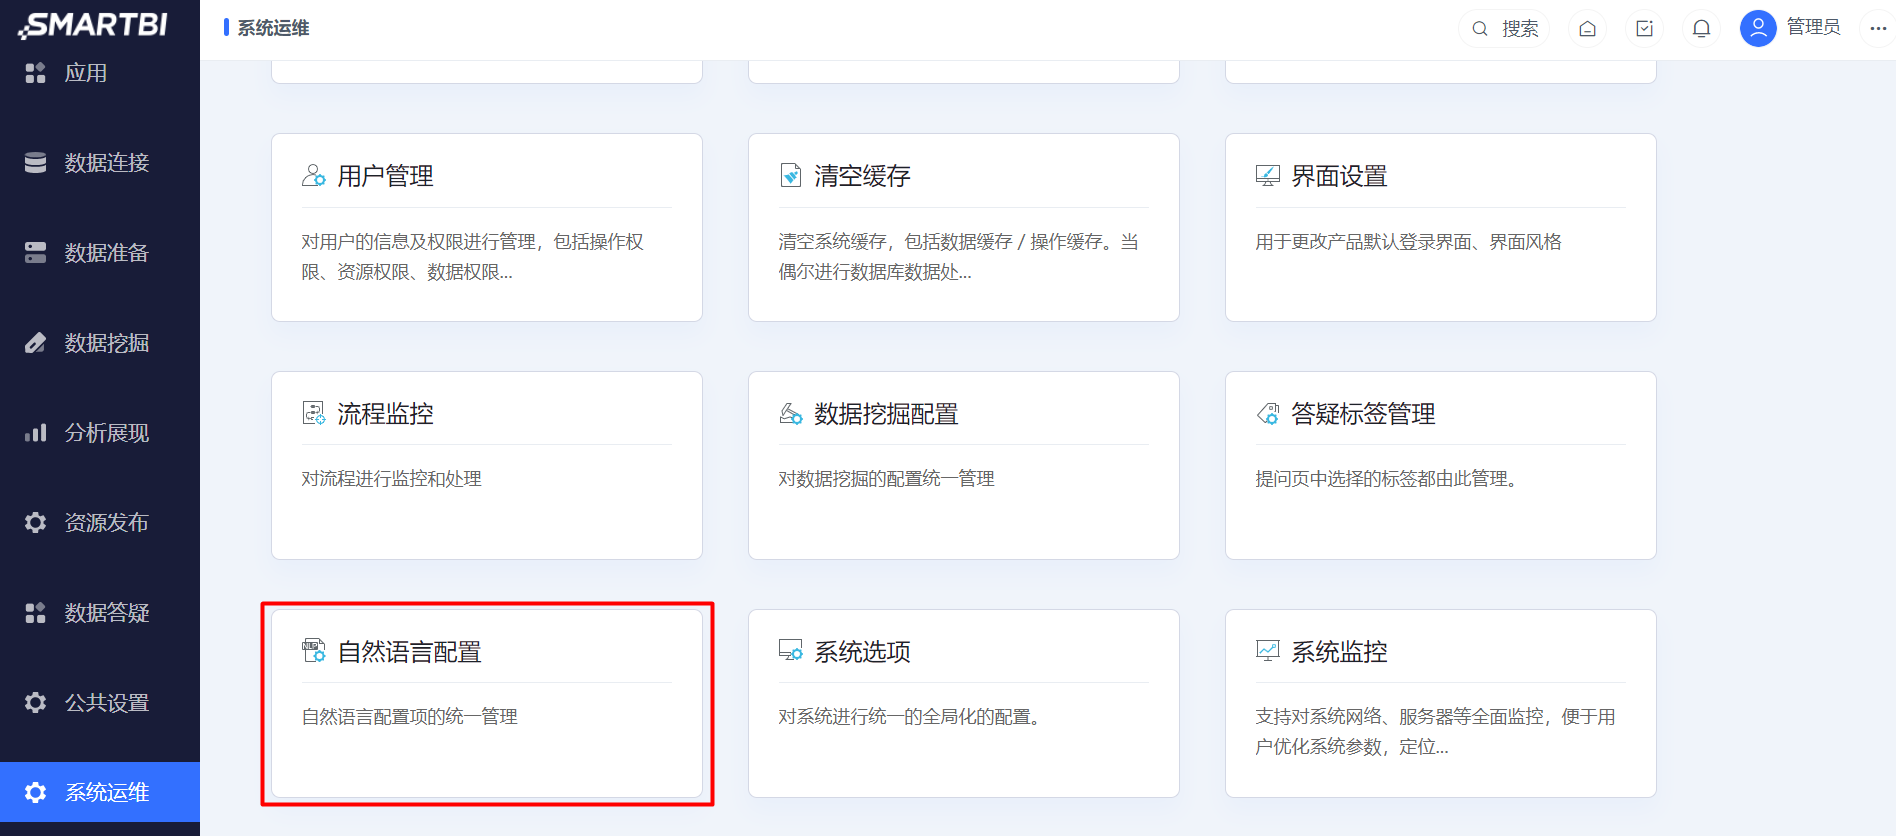The width and height of the screenshot is (1896, 836).
Task: Click the 系统监控 card description
Action: point(1436,732)
